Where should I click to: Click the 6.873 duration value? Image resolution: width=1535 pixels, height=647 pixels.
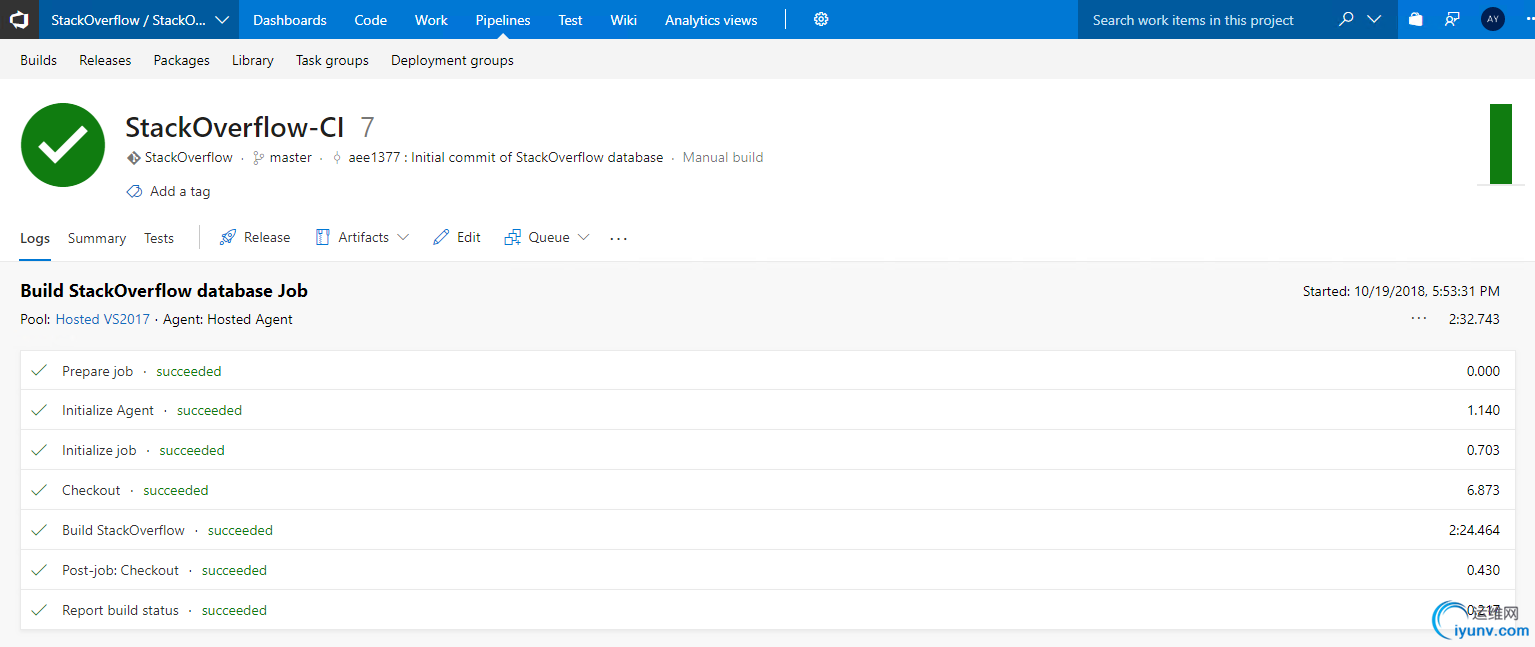pyautogui.click(x=1483, y=491)
